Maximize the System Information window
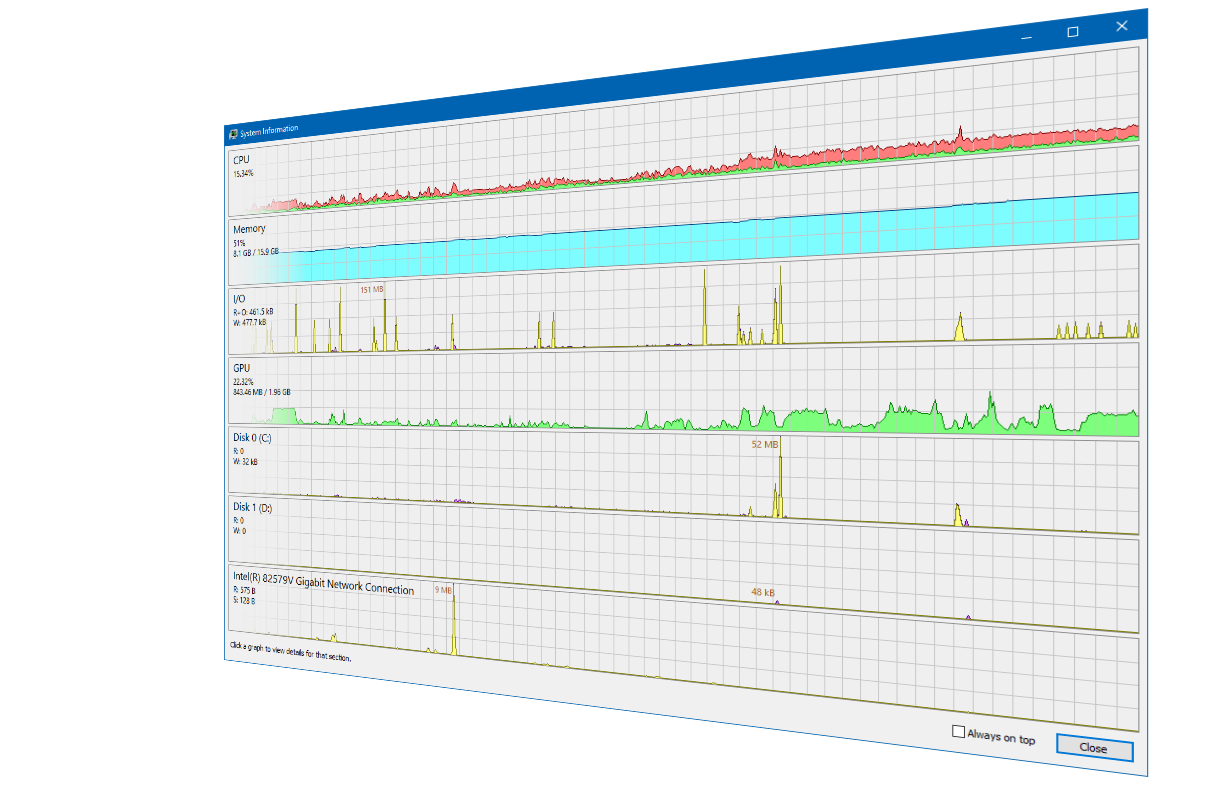The image size is (1206, 785). coord(1073,32)
